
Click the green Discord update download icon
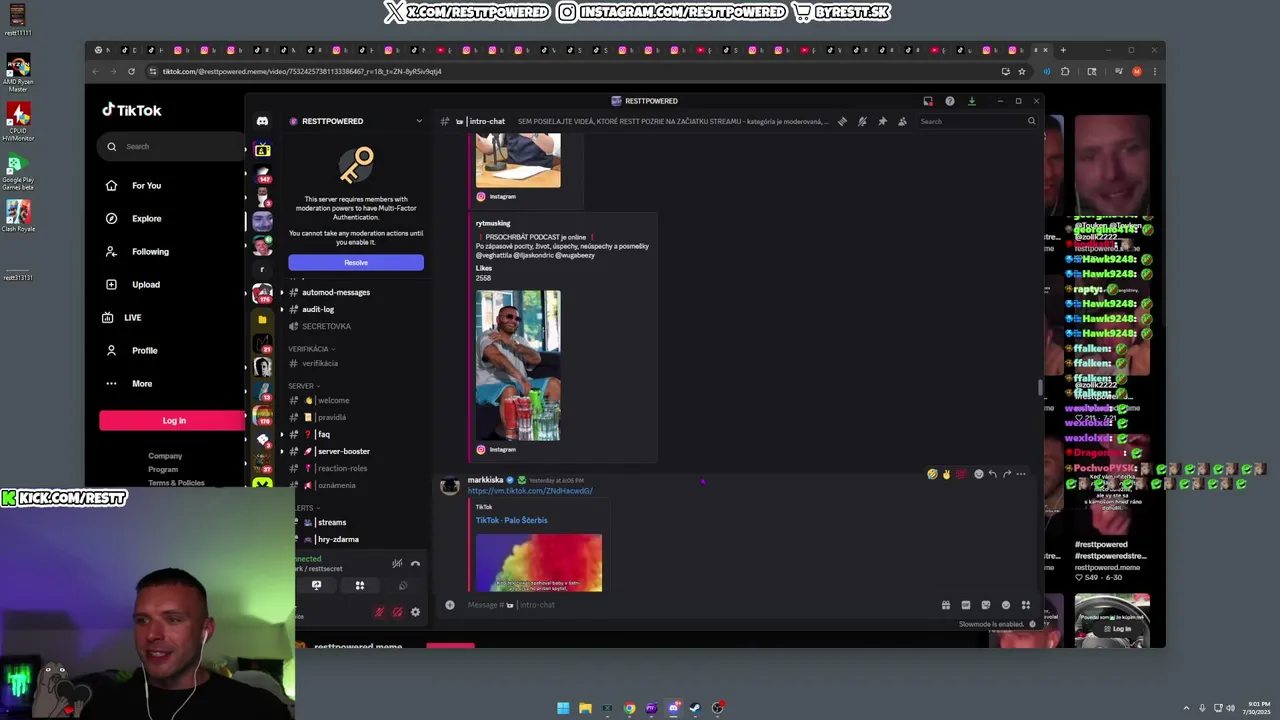[x=971, y=101]
